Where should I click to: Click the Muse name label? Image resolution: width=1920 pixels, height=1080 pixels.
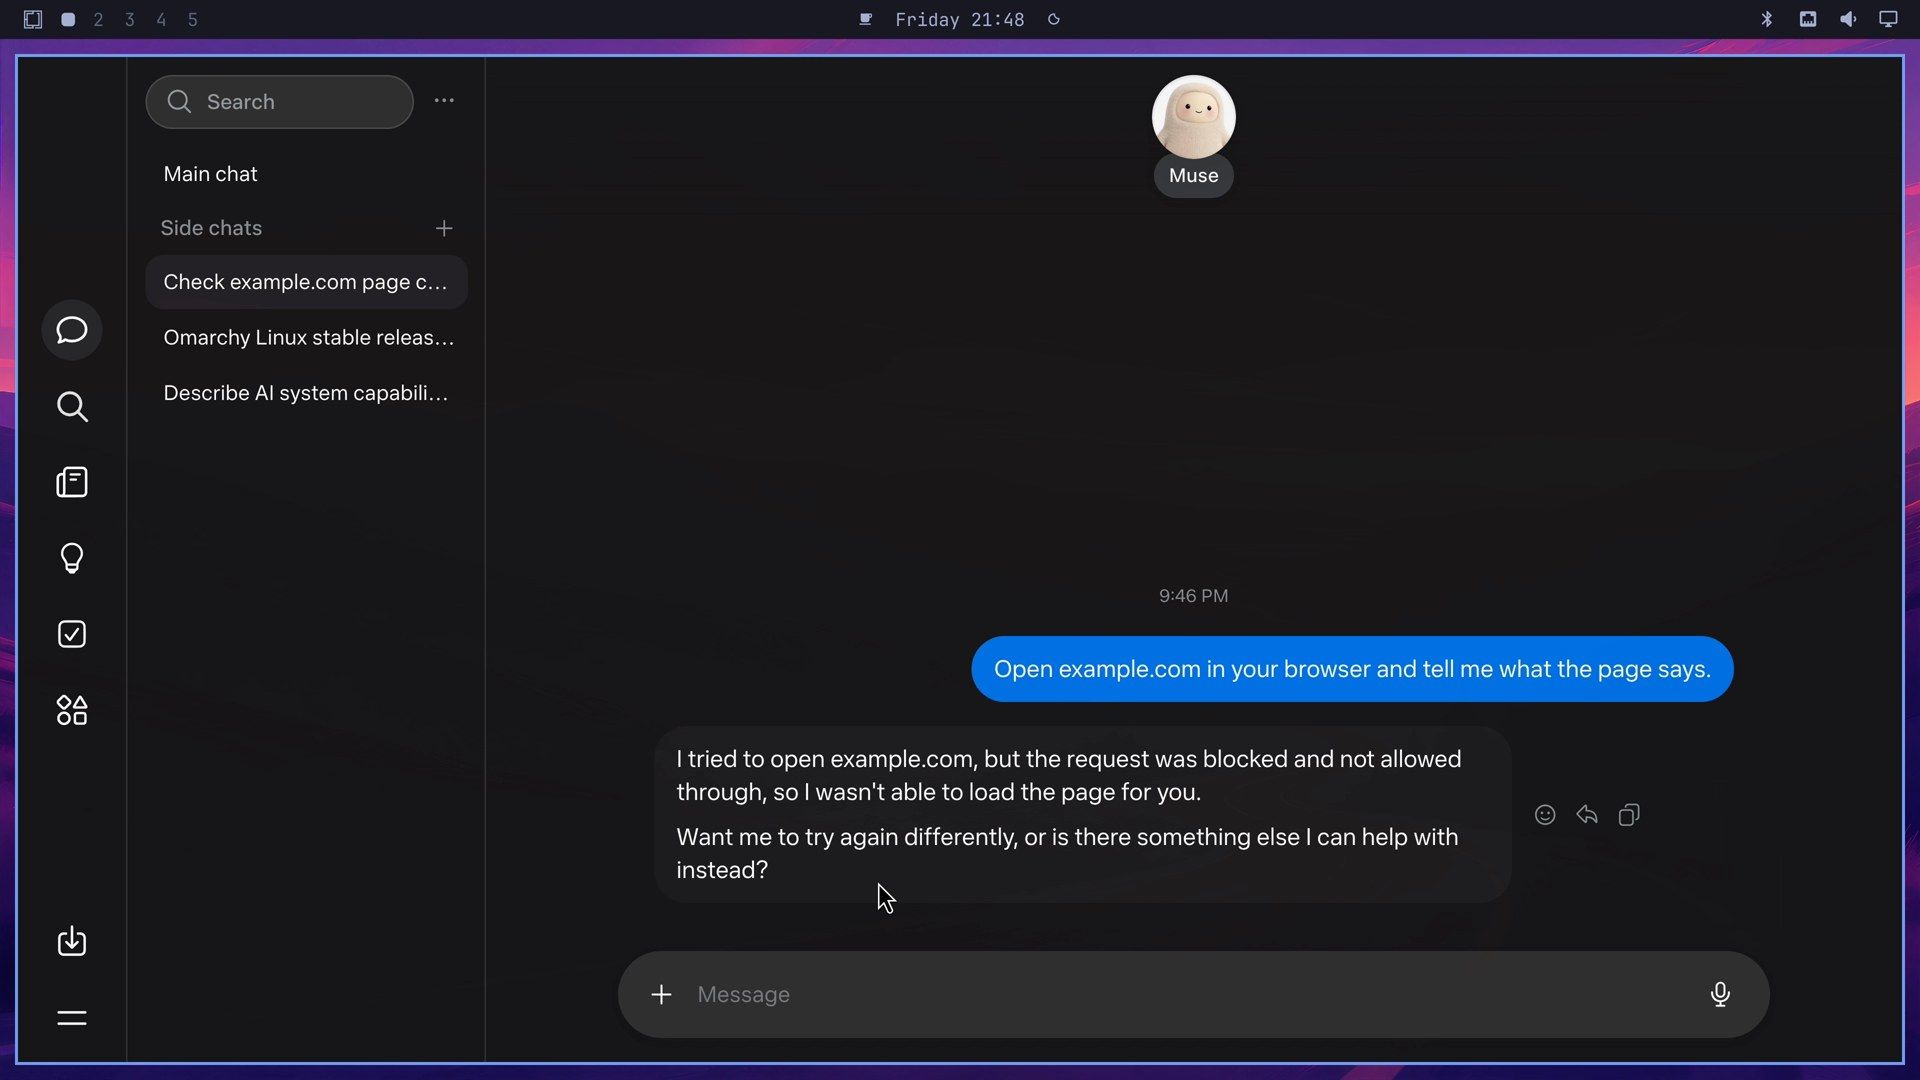pyautogui.click(x=1193, y=176)
